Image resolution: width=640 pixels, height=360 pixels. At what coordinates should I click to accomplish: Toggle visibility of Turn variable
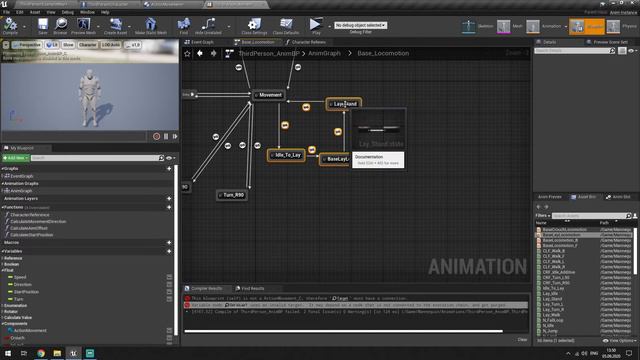[169, 299]
